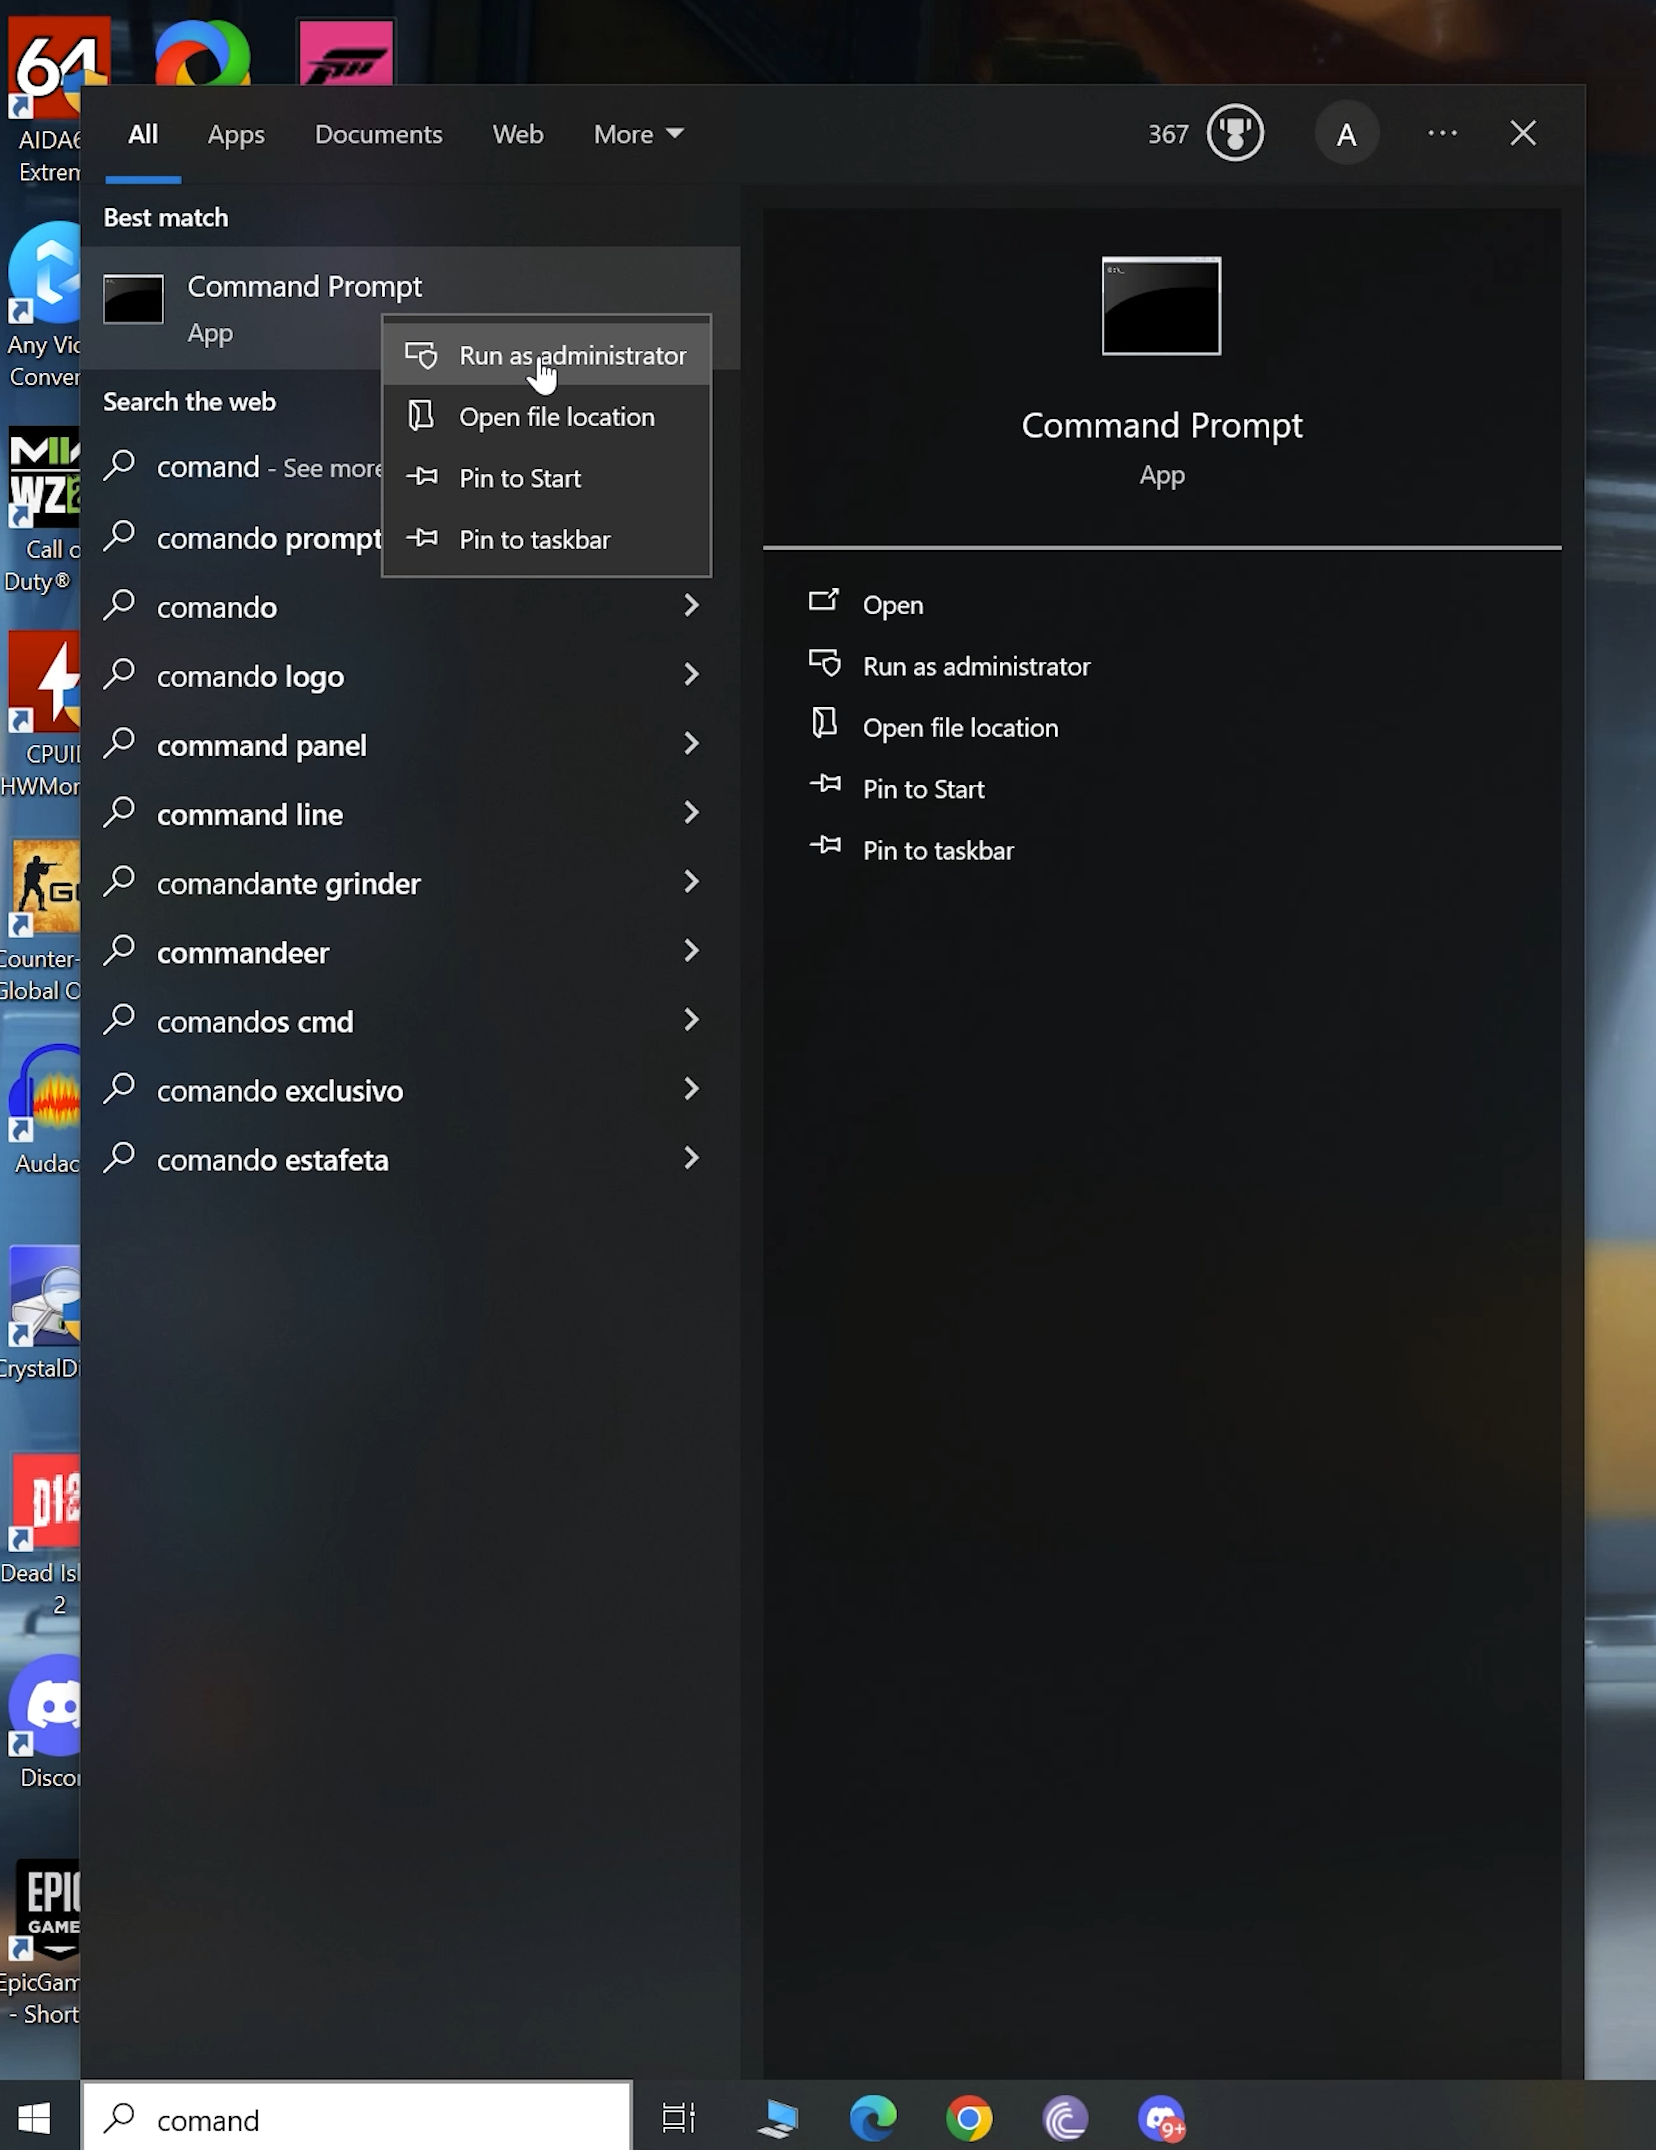Choose Open file location in context menu
This screenshot has width=1656, height=2150.
coord(546,416)
